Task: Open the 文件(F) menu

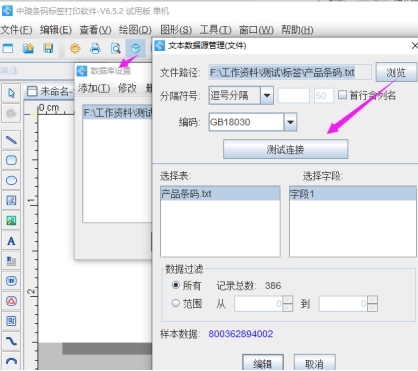Action: click(16, 30)
